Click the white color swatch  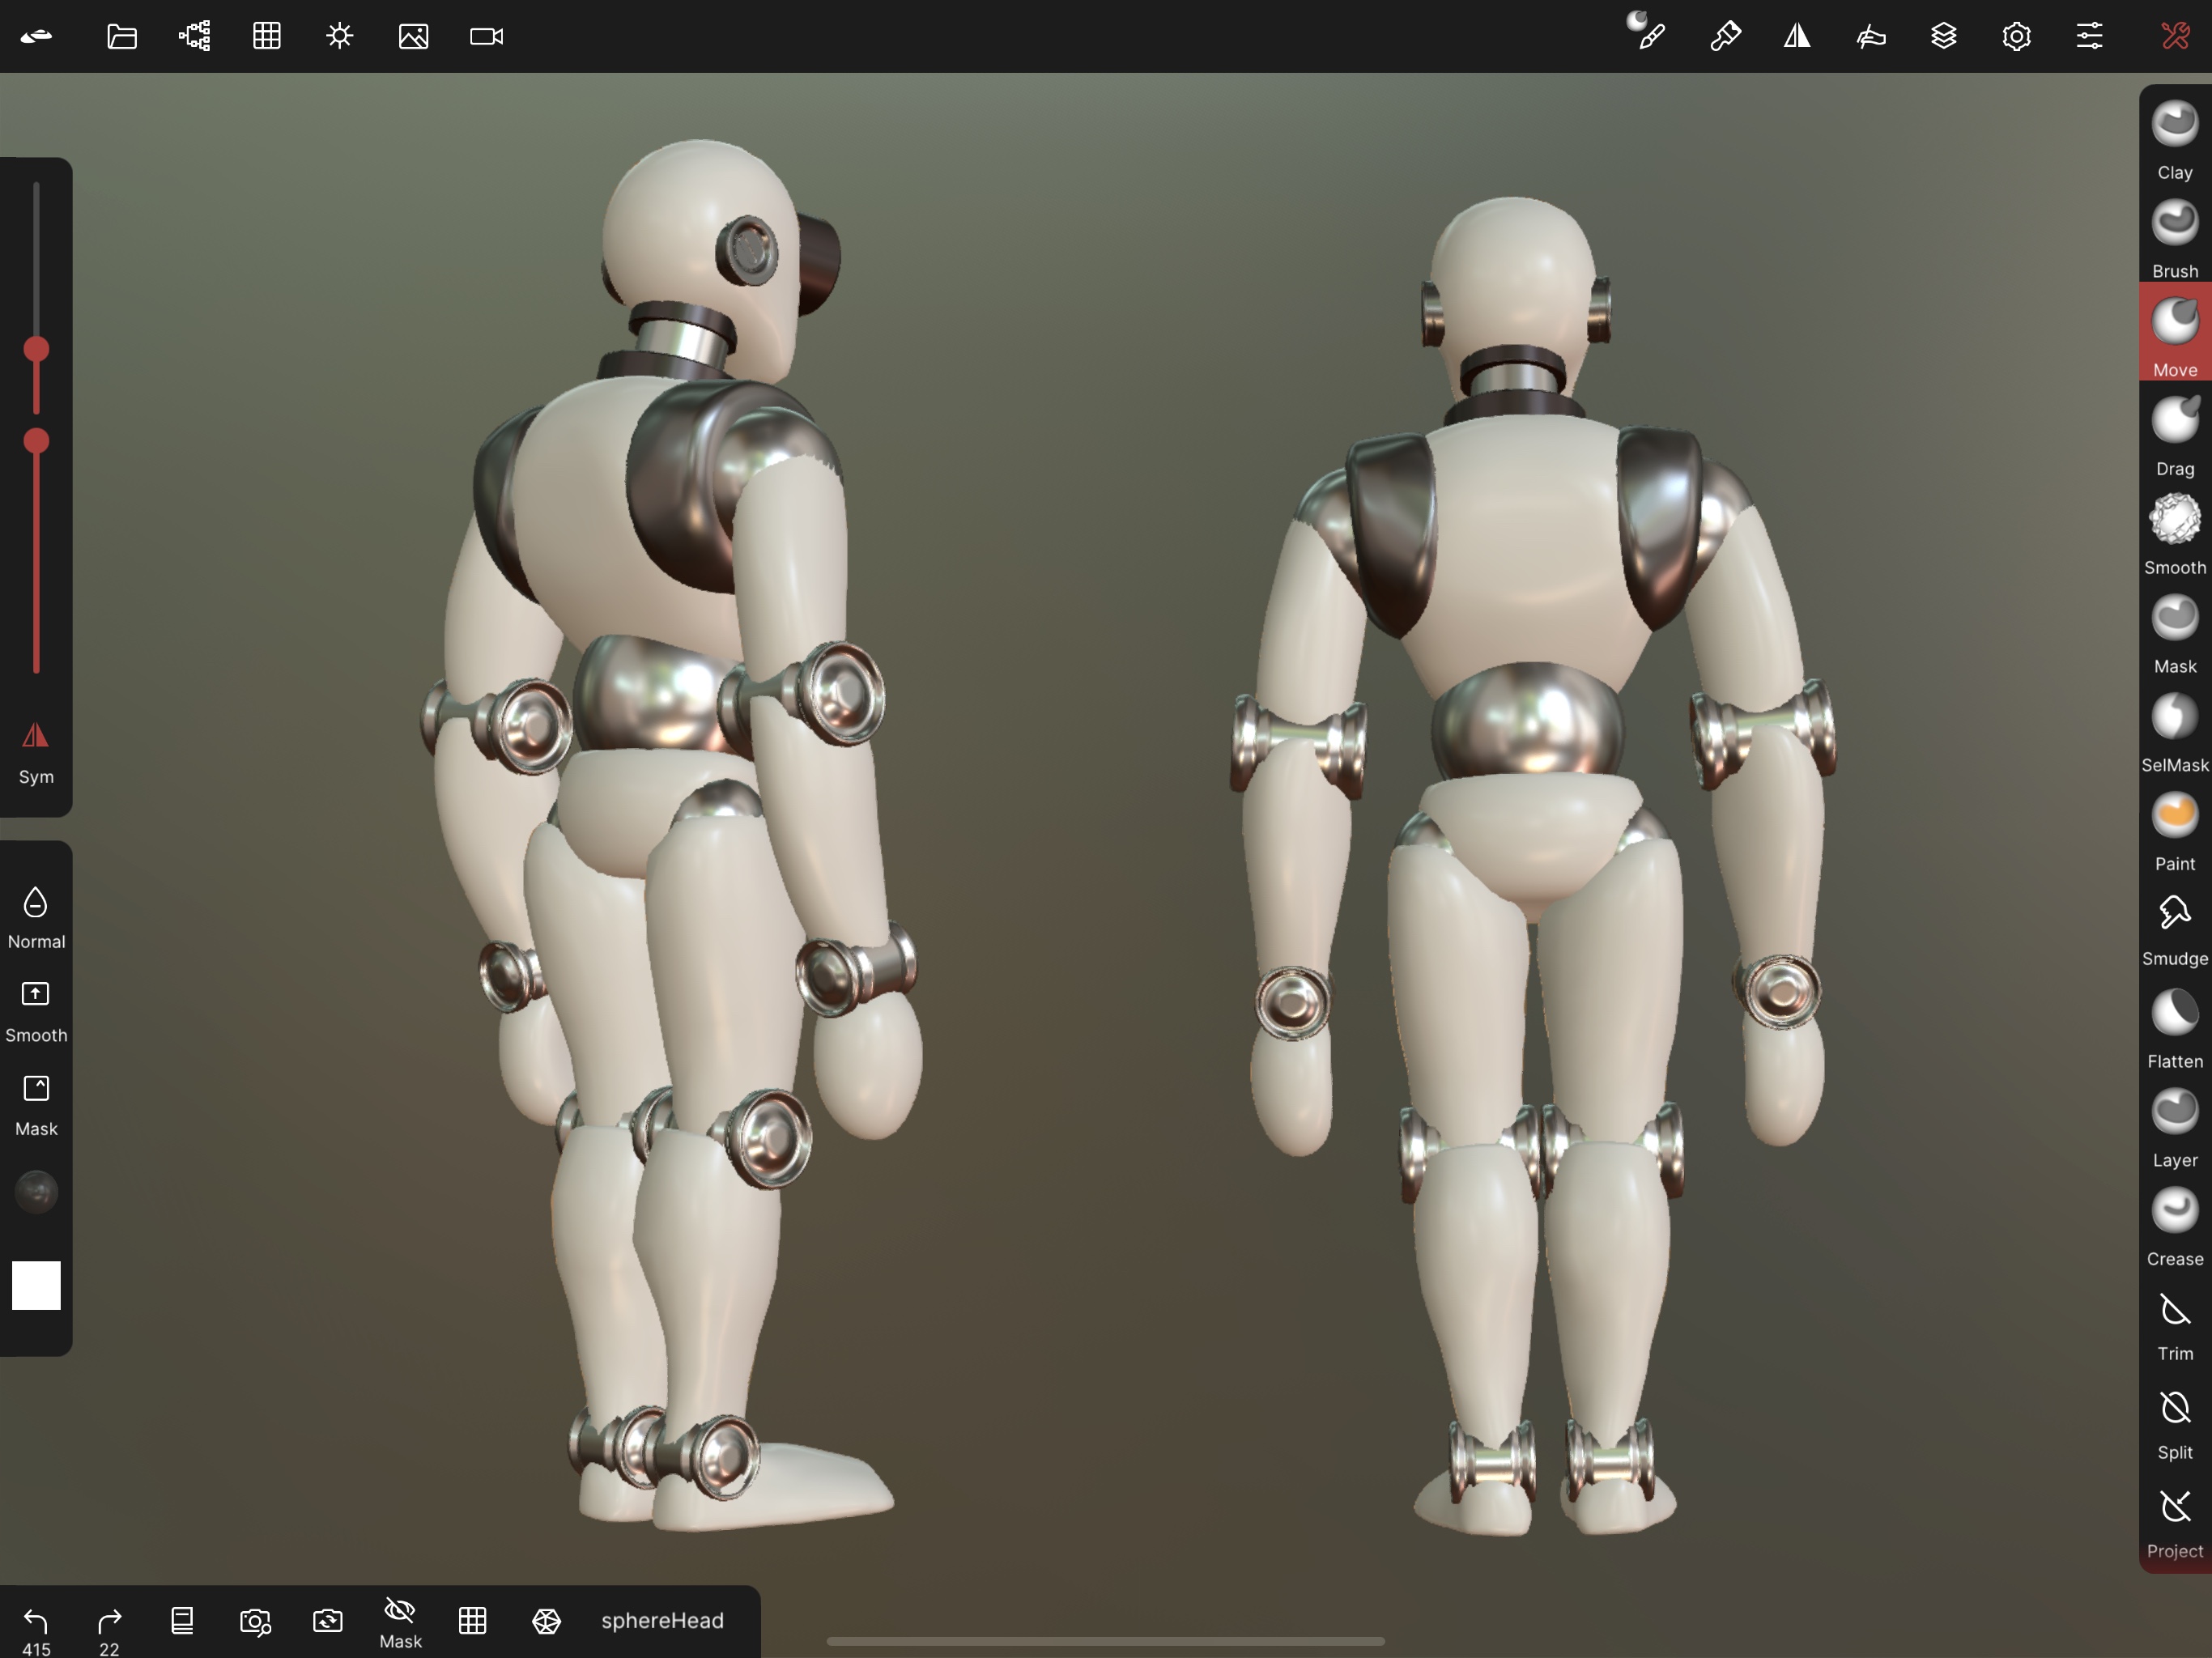pyautogui.click(x=36, y=1284)
